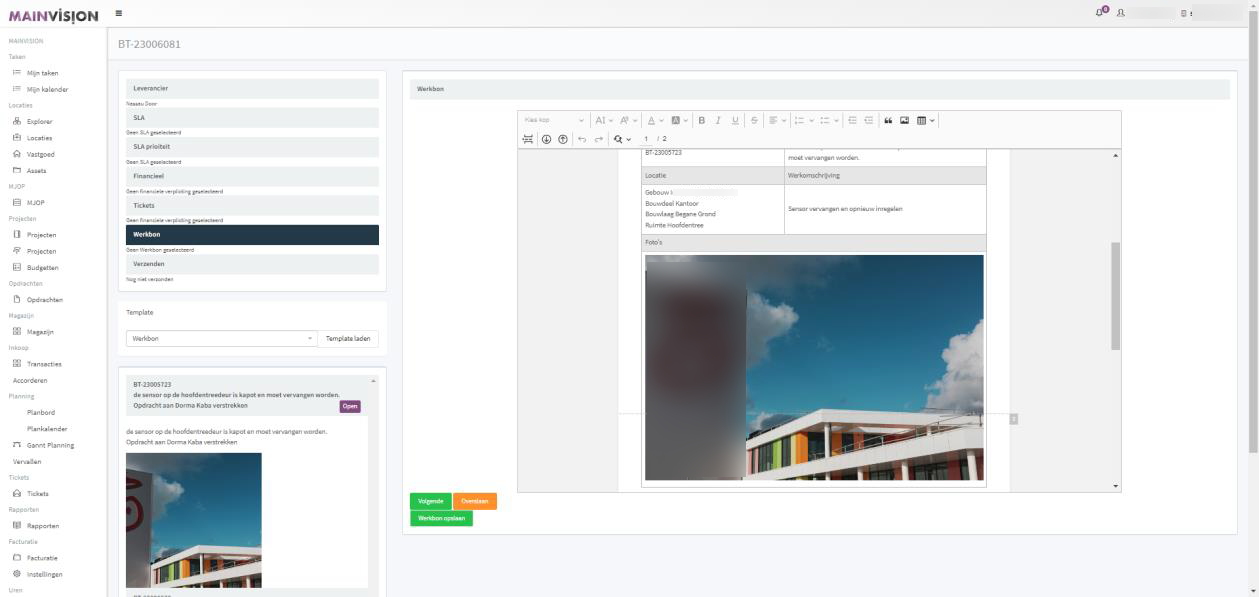
Task: Apply bold formatting in editor
Action: click(x=702, y=120)
